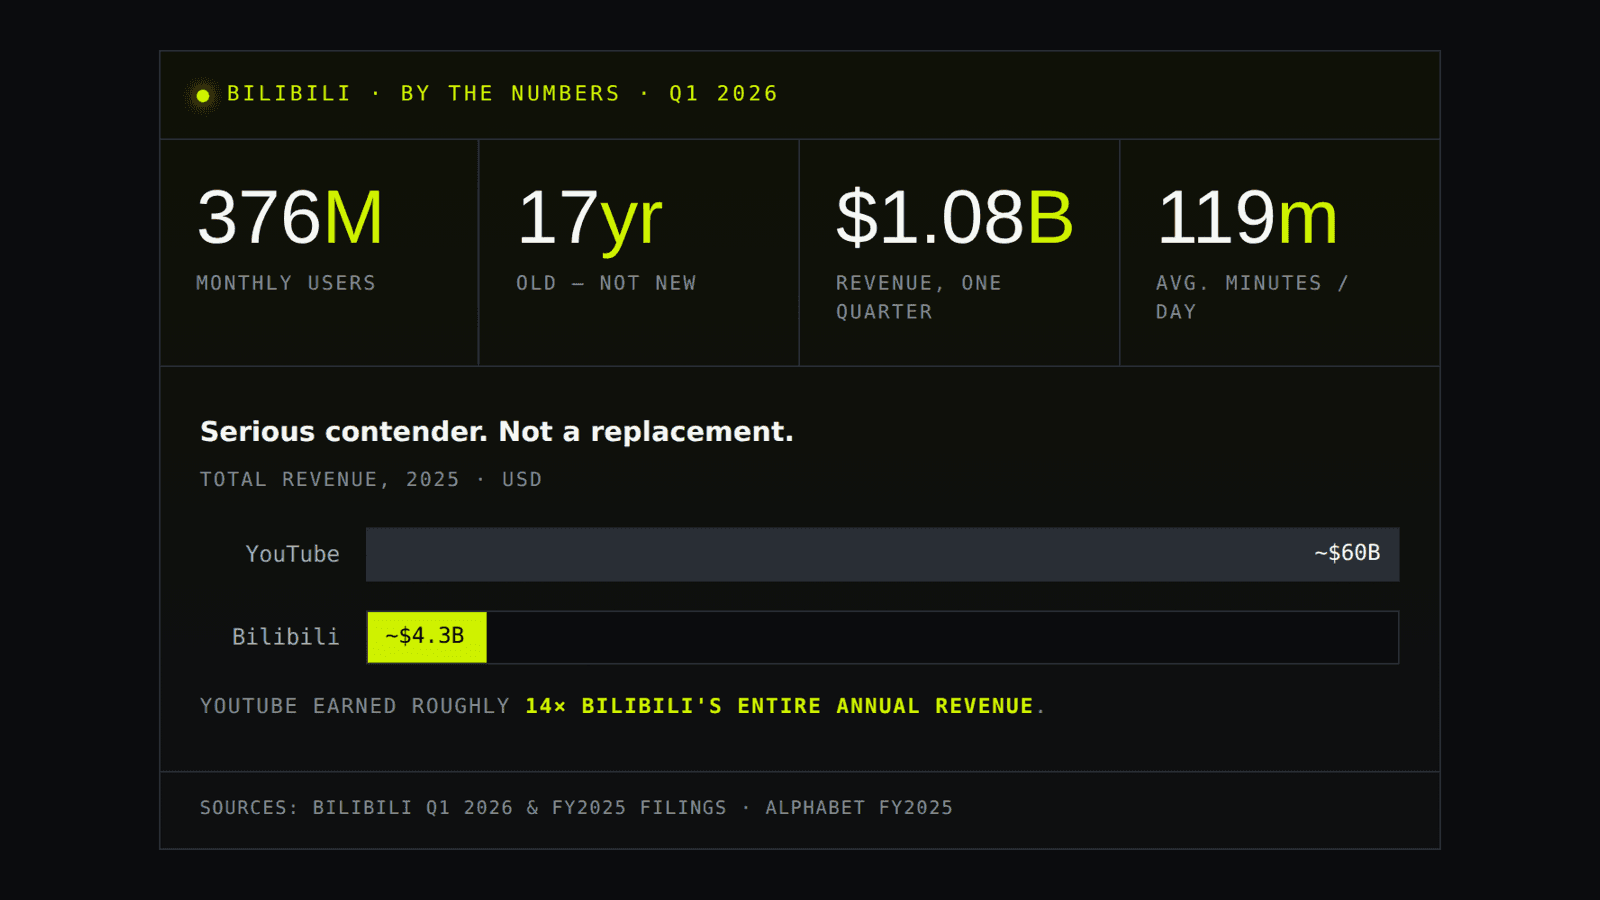Click the 'MONTHLY USERS' label

[x=286, y=283]
